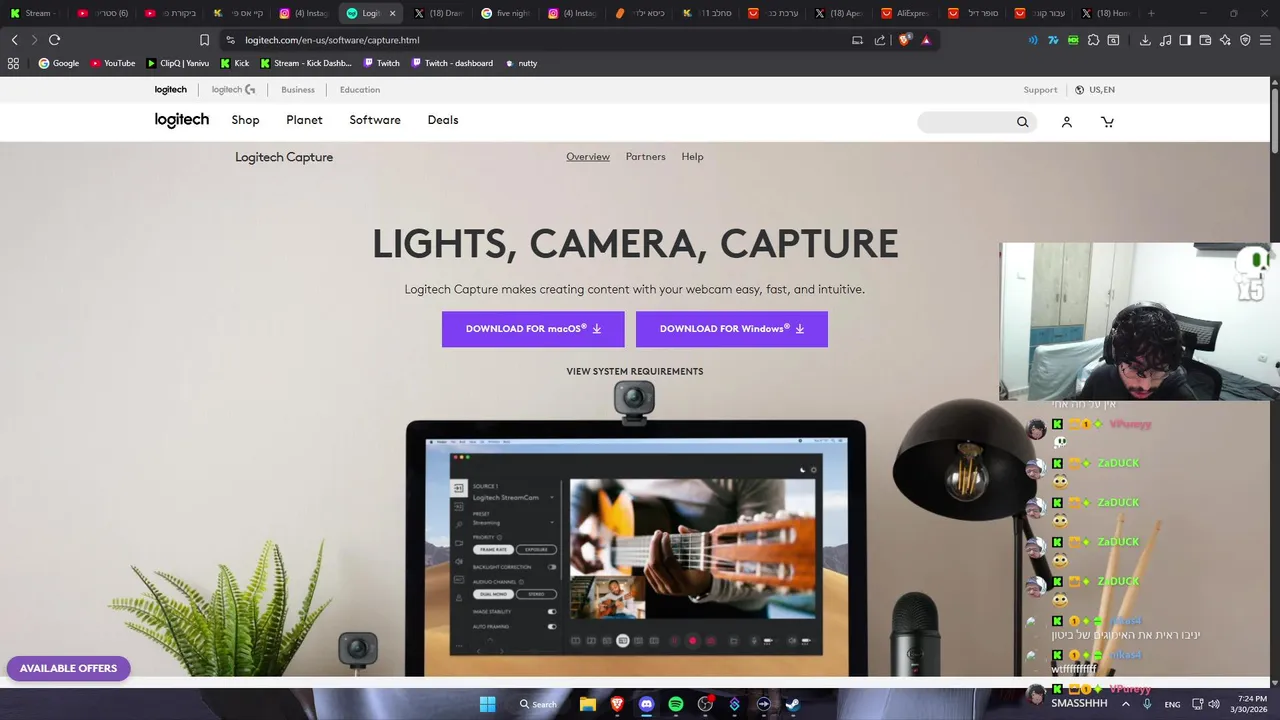Open the Brave Wallet icon
The width and height of the screenshot is (1280, 720).
point(1205,40)
